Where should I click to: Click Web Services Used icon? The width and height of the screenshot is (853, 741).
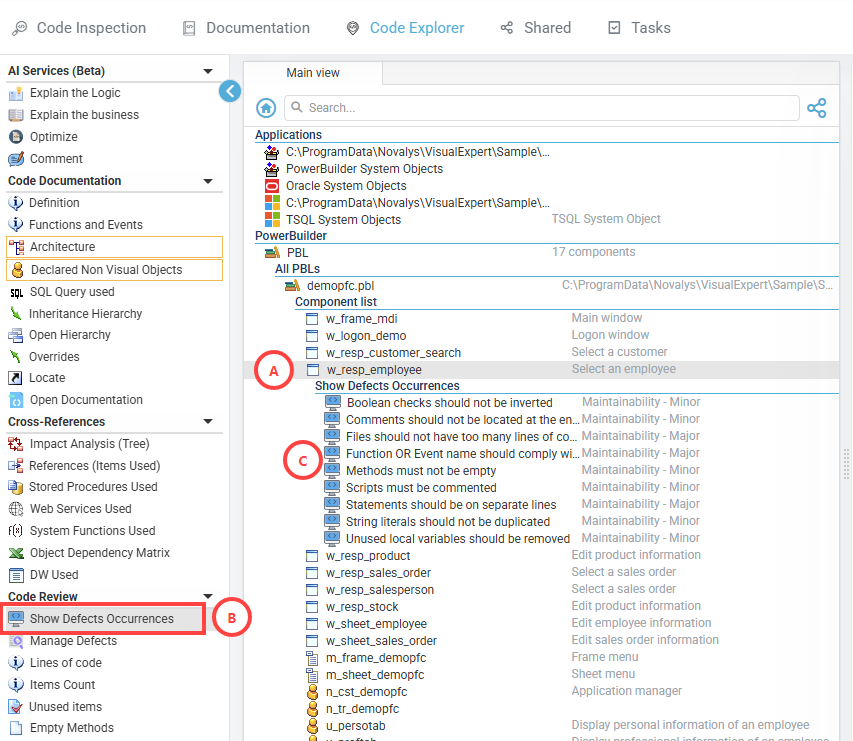click(16, 509)
